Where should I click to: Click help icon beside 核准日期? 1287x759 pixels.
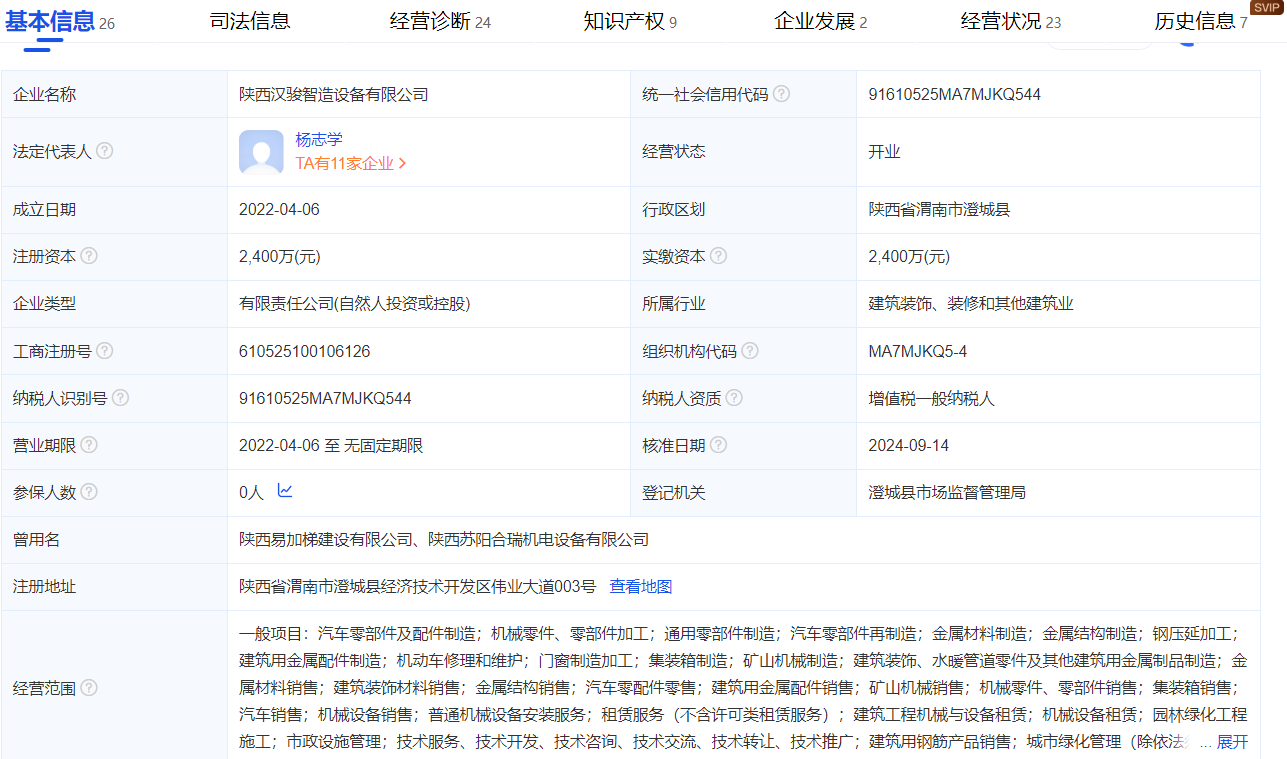pos(718,445)
